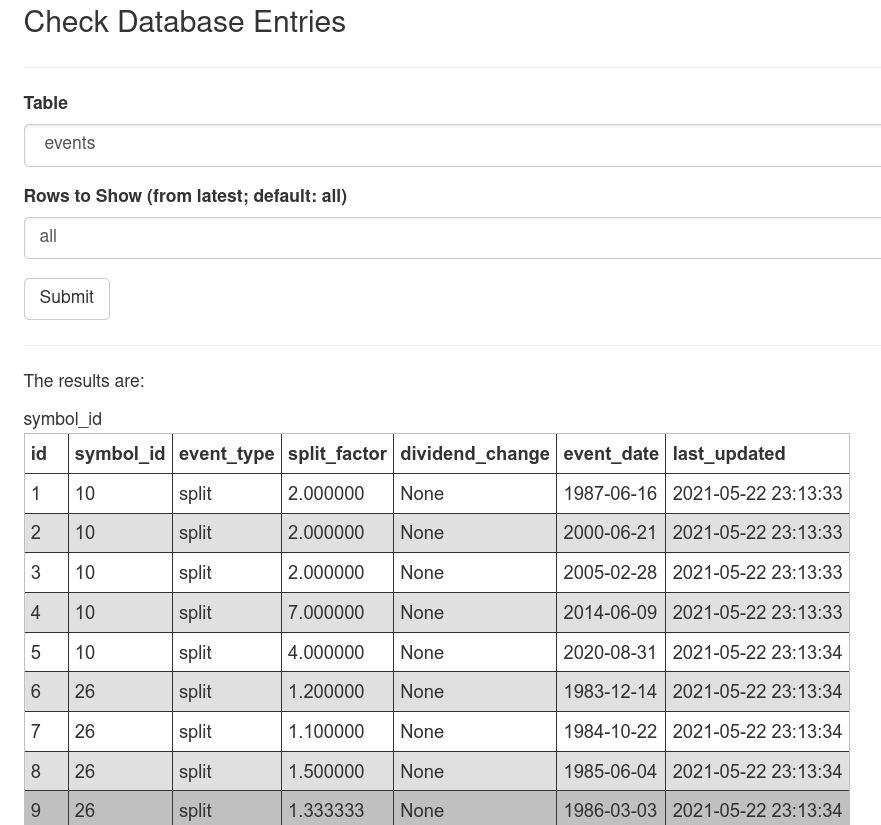
Task: Select the dividend_change column header
Action: 474,454
